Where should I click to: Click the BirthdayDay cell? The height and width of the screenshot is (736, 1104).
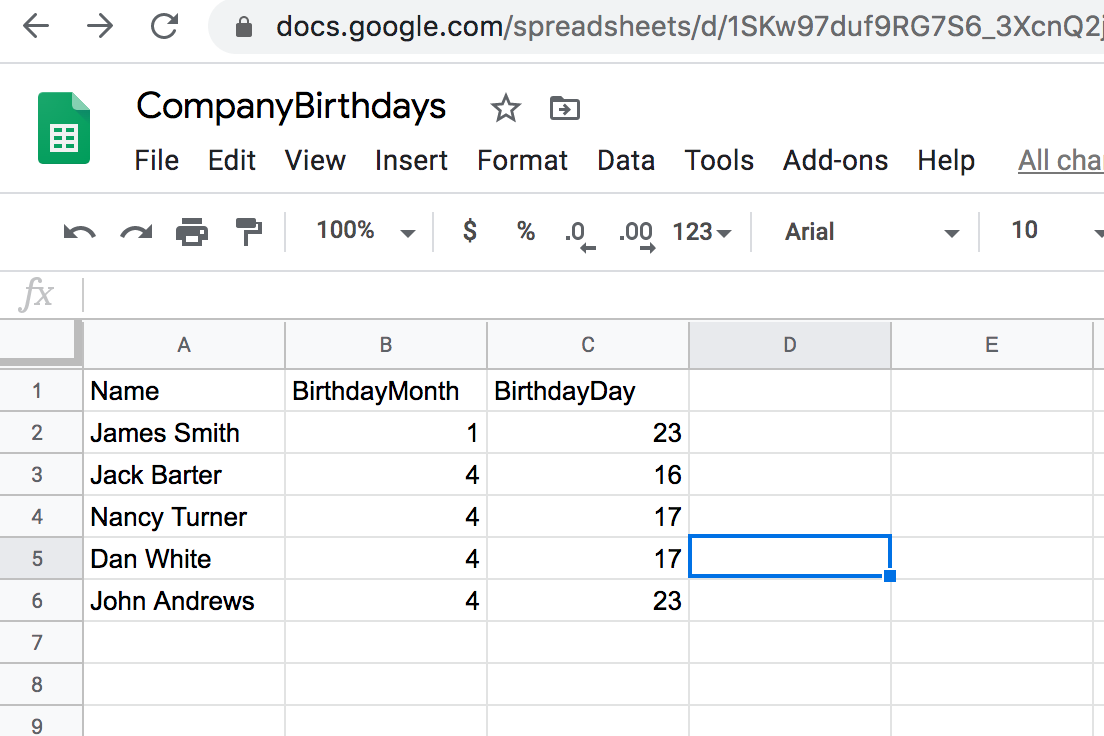pos(588,391)
